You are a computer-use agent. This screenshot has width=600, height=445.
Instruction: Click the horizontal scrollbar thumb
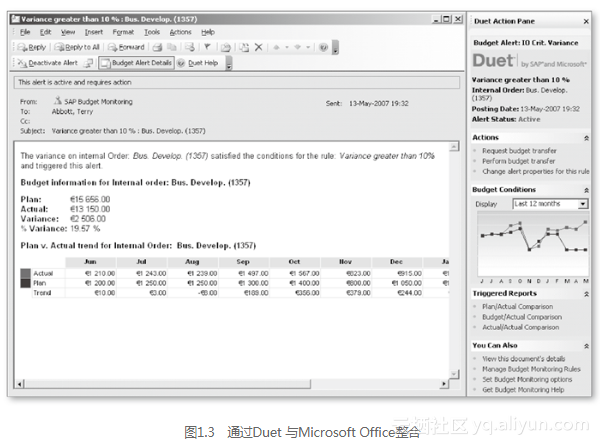[x=168, y=384]
